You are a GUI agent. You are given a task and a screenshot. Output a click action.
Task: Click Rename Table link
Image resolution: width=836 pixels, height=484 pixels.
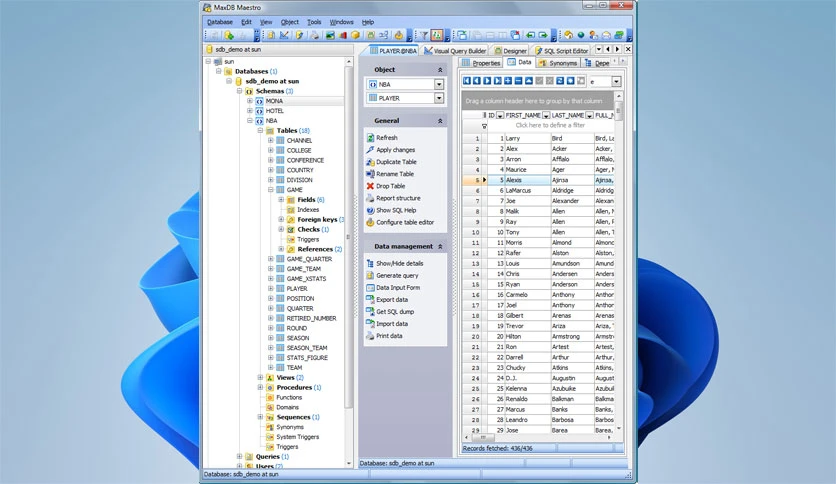[x=395, y=174]
